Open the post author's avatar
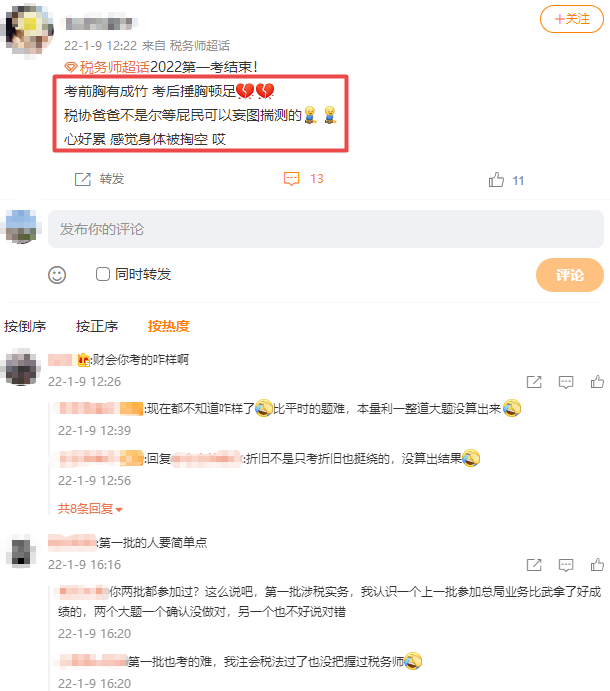 [27, 29]
